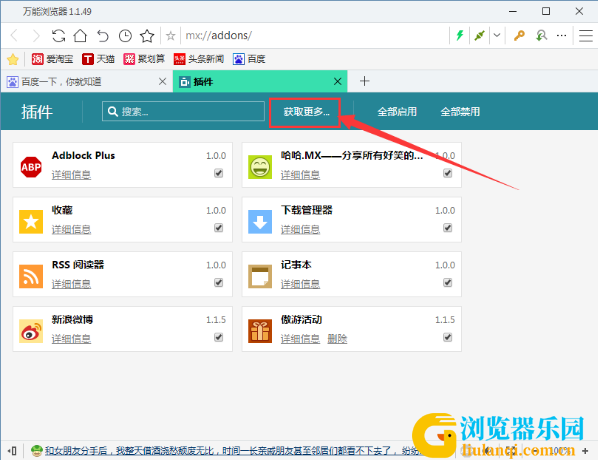This screenshot has width=598, height=460.
Task: Click the 收藏 yellow star plugin icon
Action: click(x=31, y=222)
